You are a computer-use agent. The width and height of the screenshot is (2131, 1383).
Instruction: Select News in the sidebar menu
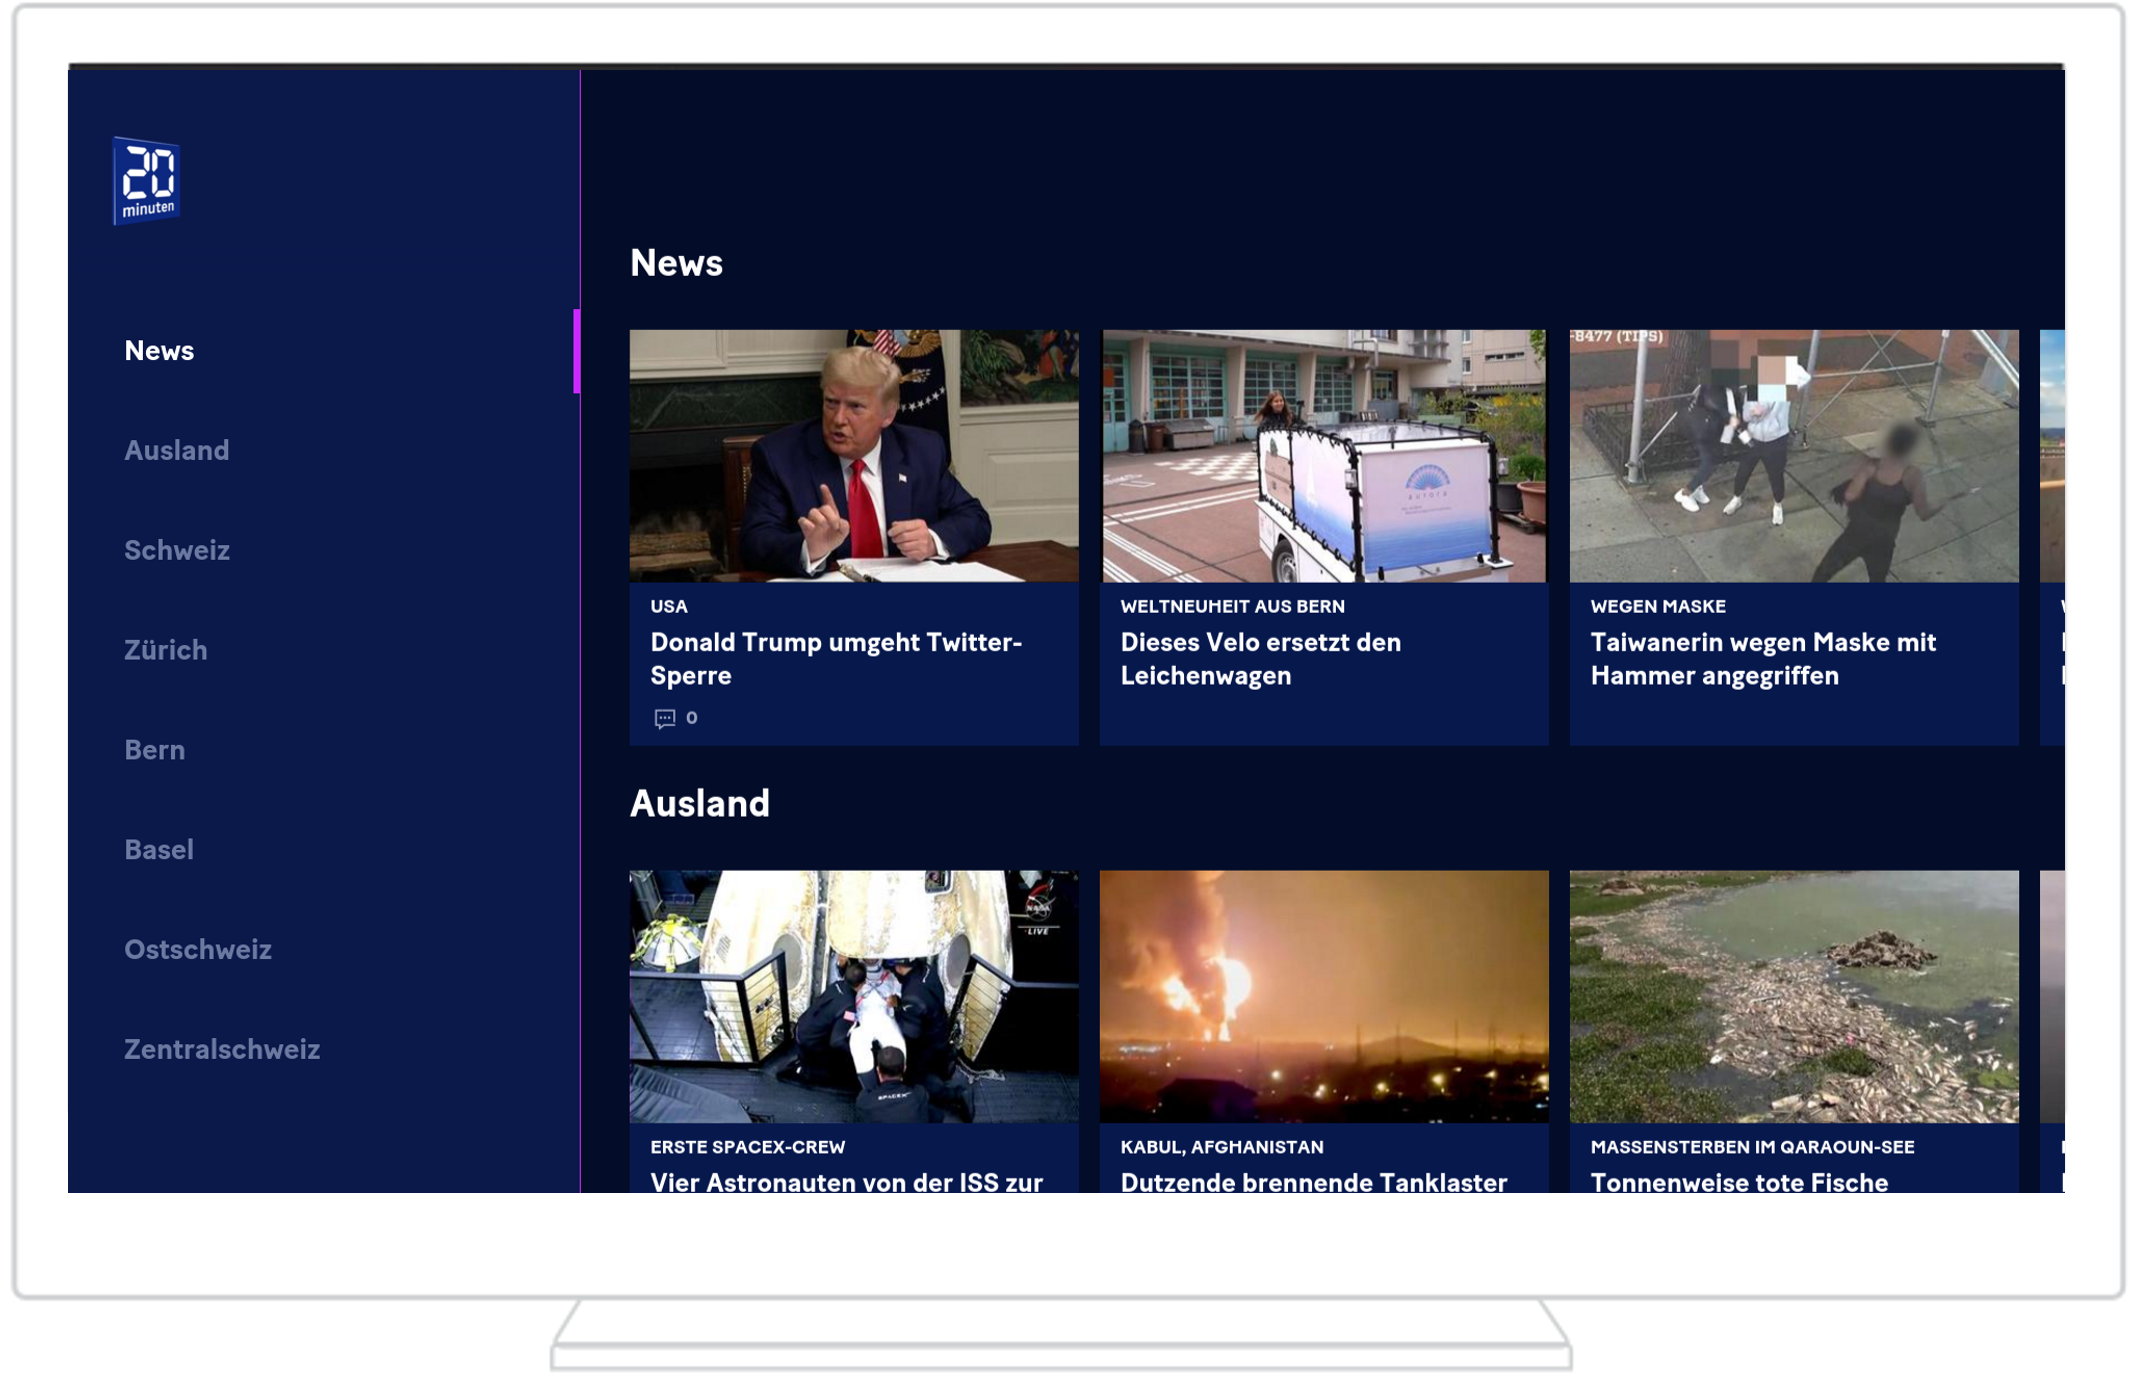point(159,351)
